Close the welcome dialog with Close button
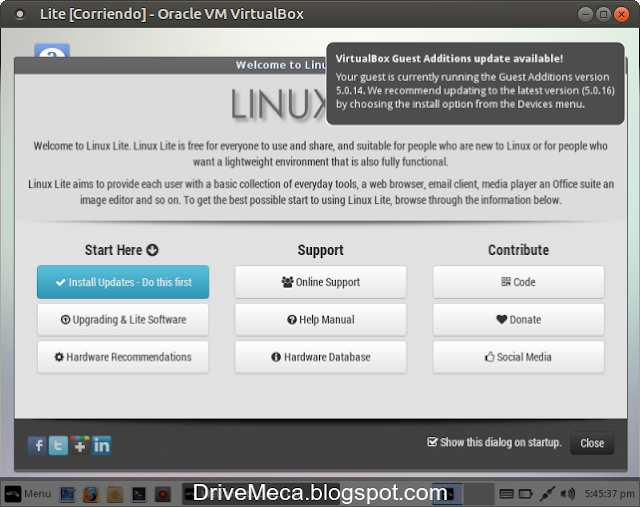Viewport: 640px width, 507px height. 592,443
